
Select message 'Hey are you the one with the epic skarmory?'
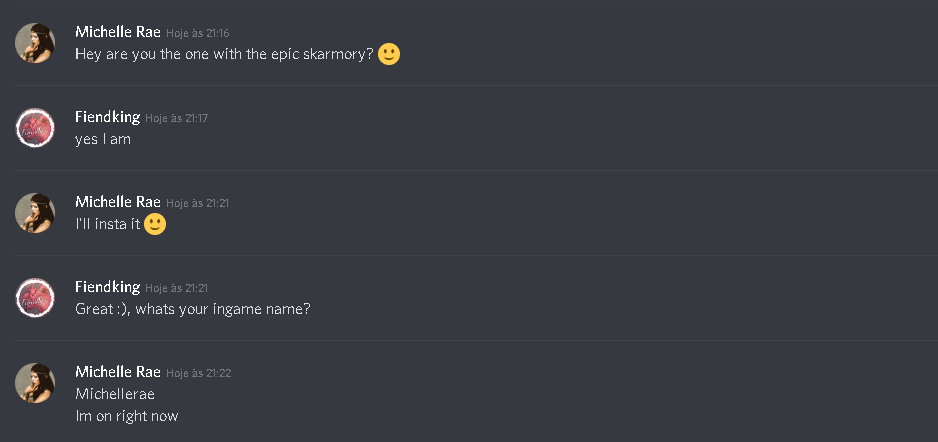pyautogui.click(x=224, y=54)
